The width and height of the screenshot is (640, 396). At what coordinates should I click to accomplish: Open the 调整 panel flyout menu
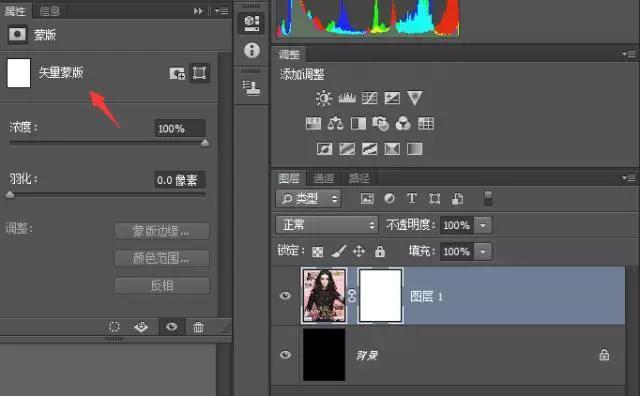pyautogui.click(x=629, y=54)
